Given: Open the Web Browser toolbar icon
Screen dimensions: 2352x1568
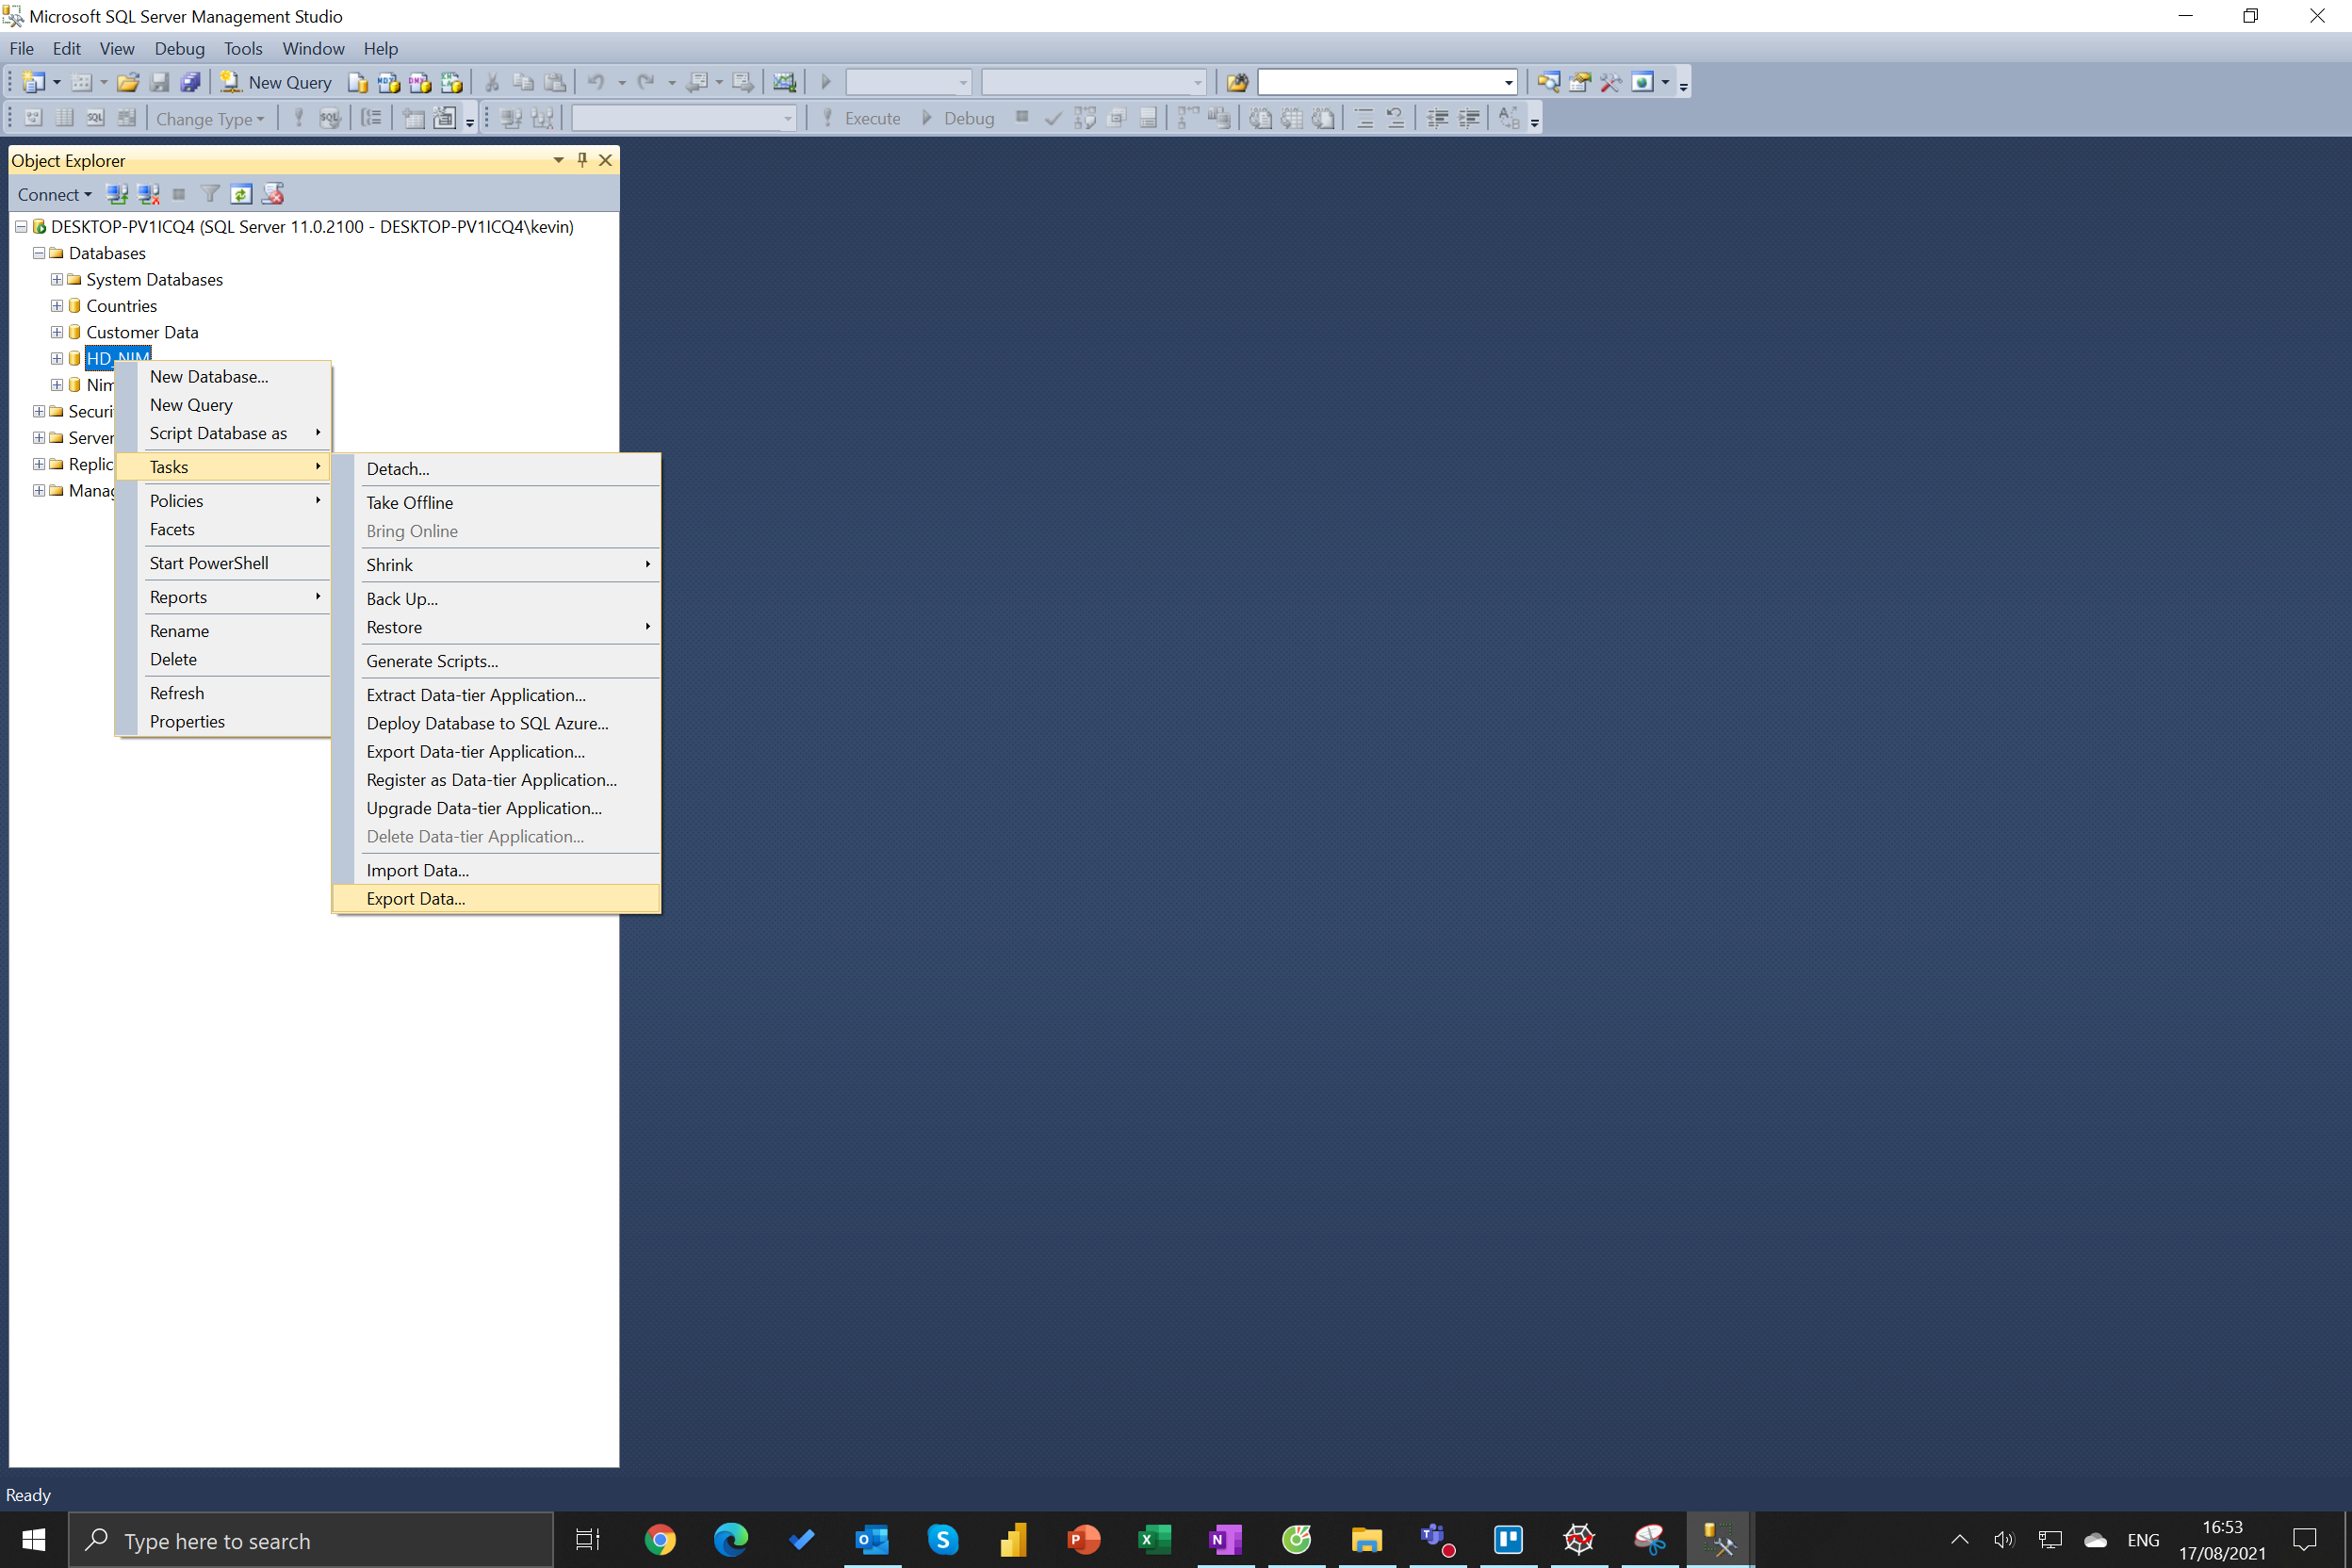Looking at the screenshot, I should [x=1642, y=82].
